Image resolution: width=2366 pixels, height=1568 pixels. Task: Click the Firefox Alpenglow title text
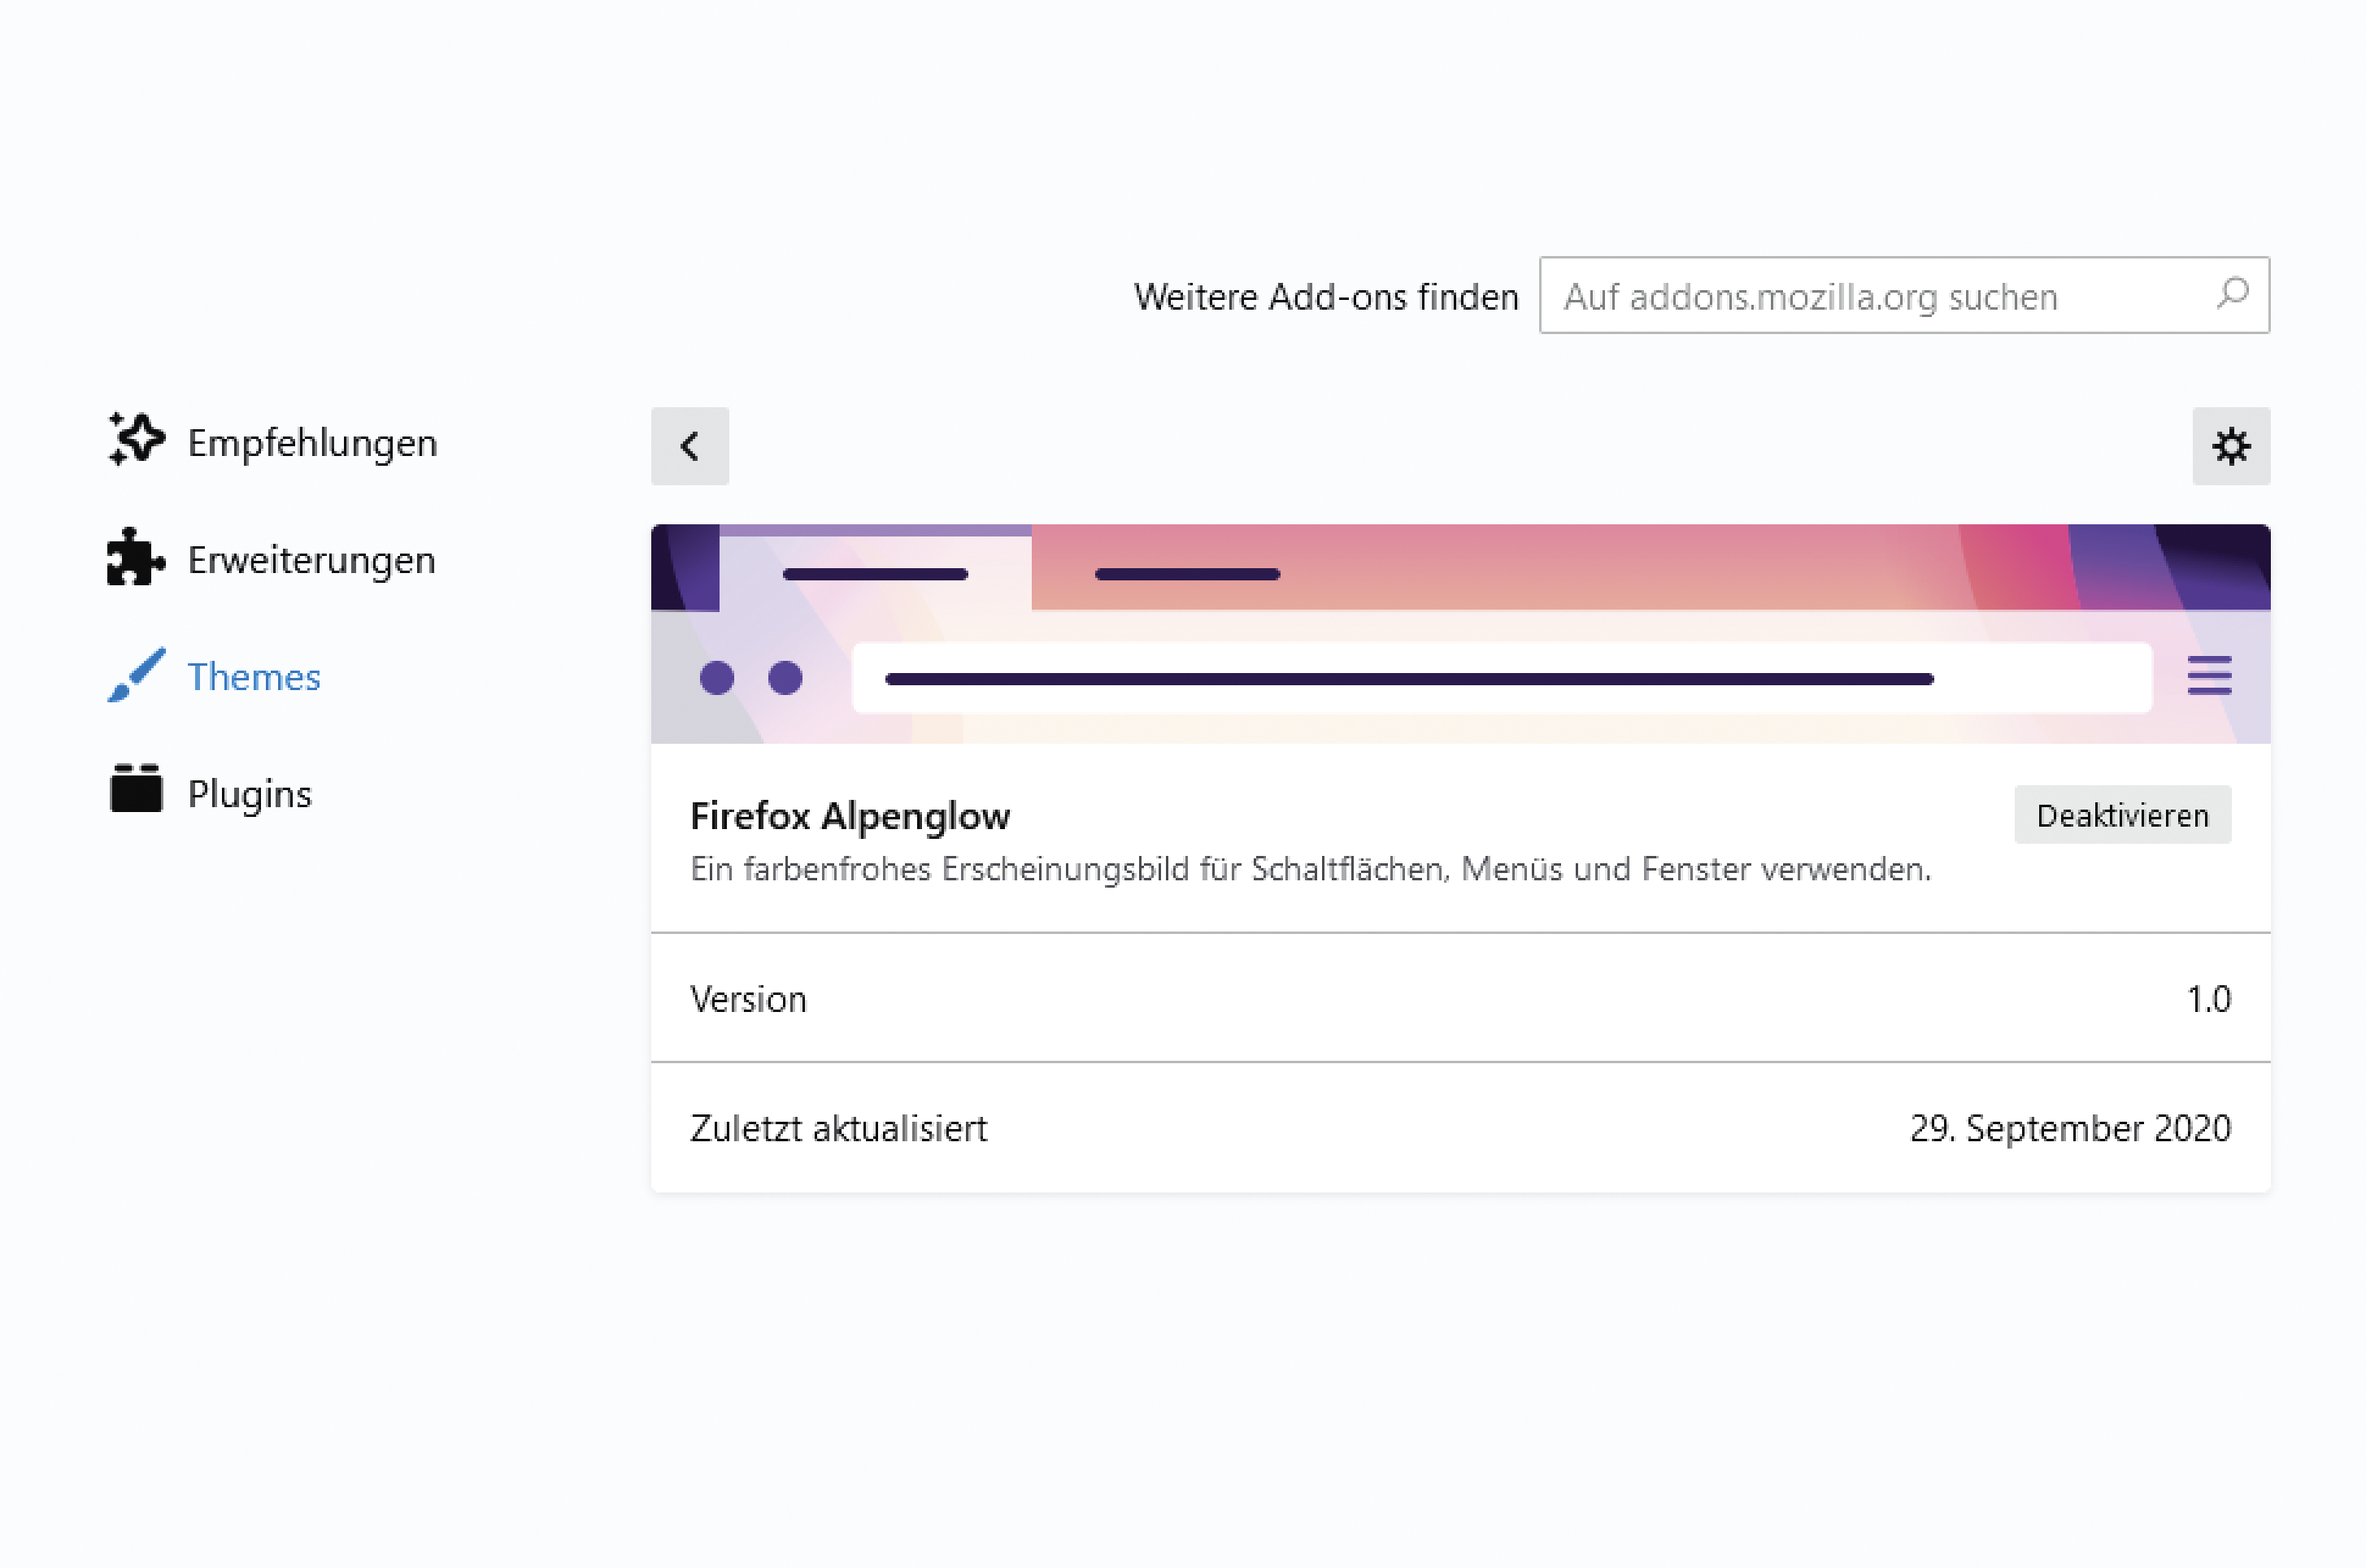[850, 816]
